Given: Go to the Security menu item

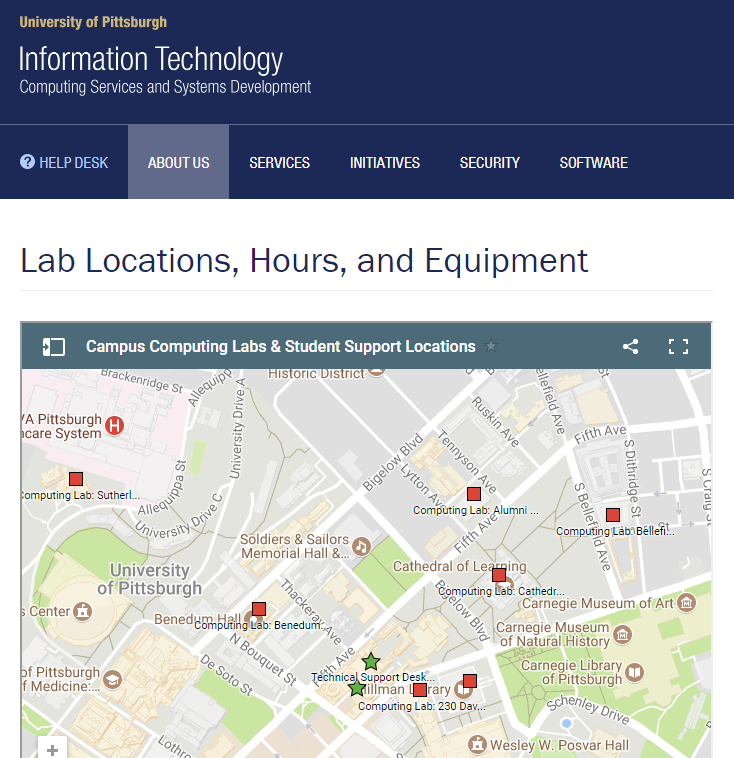Looking at the screenshot, I should (x=490, y=162).
